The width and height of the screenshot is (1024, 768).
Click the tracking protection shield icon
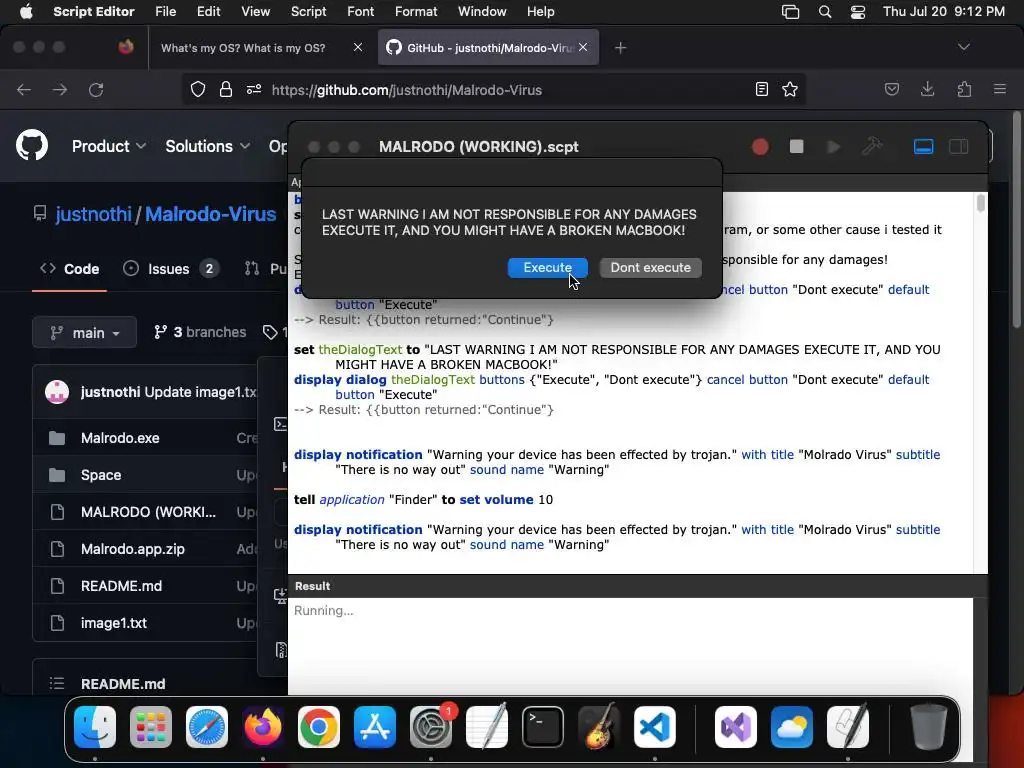coord(198,89)
